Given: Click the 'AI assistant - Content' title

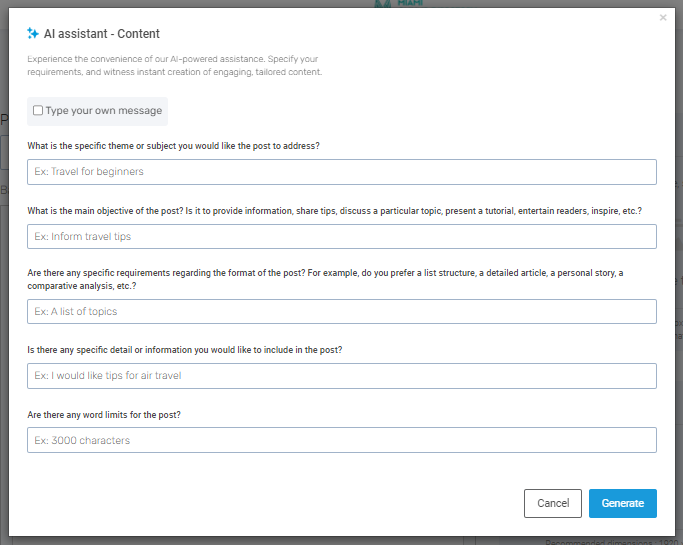Looking at the screenshot, I should coord(101,34).
